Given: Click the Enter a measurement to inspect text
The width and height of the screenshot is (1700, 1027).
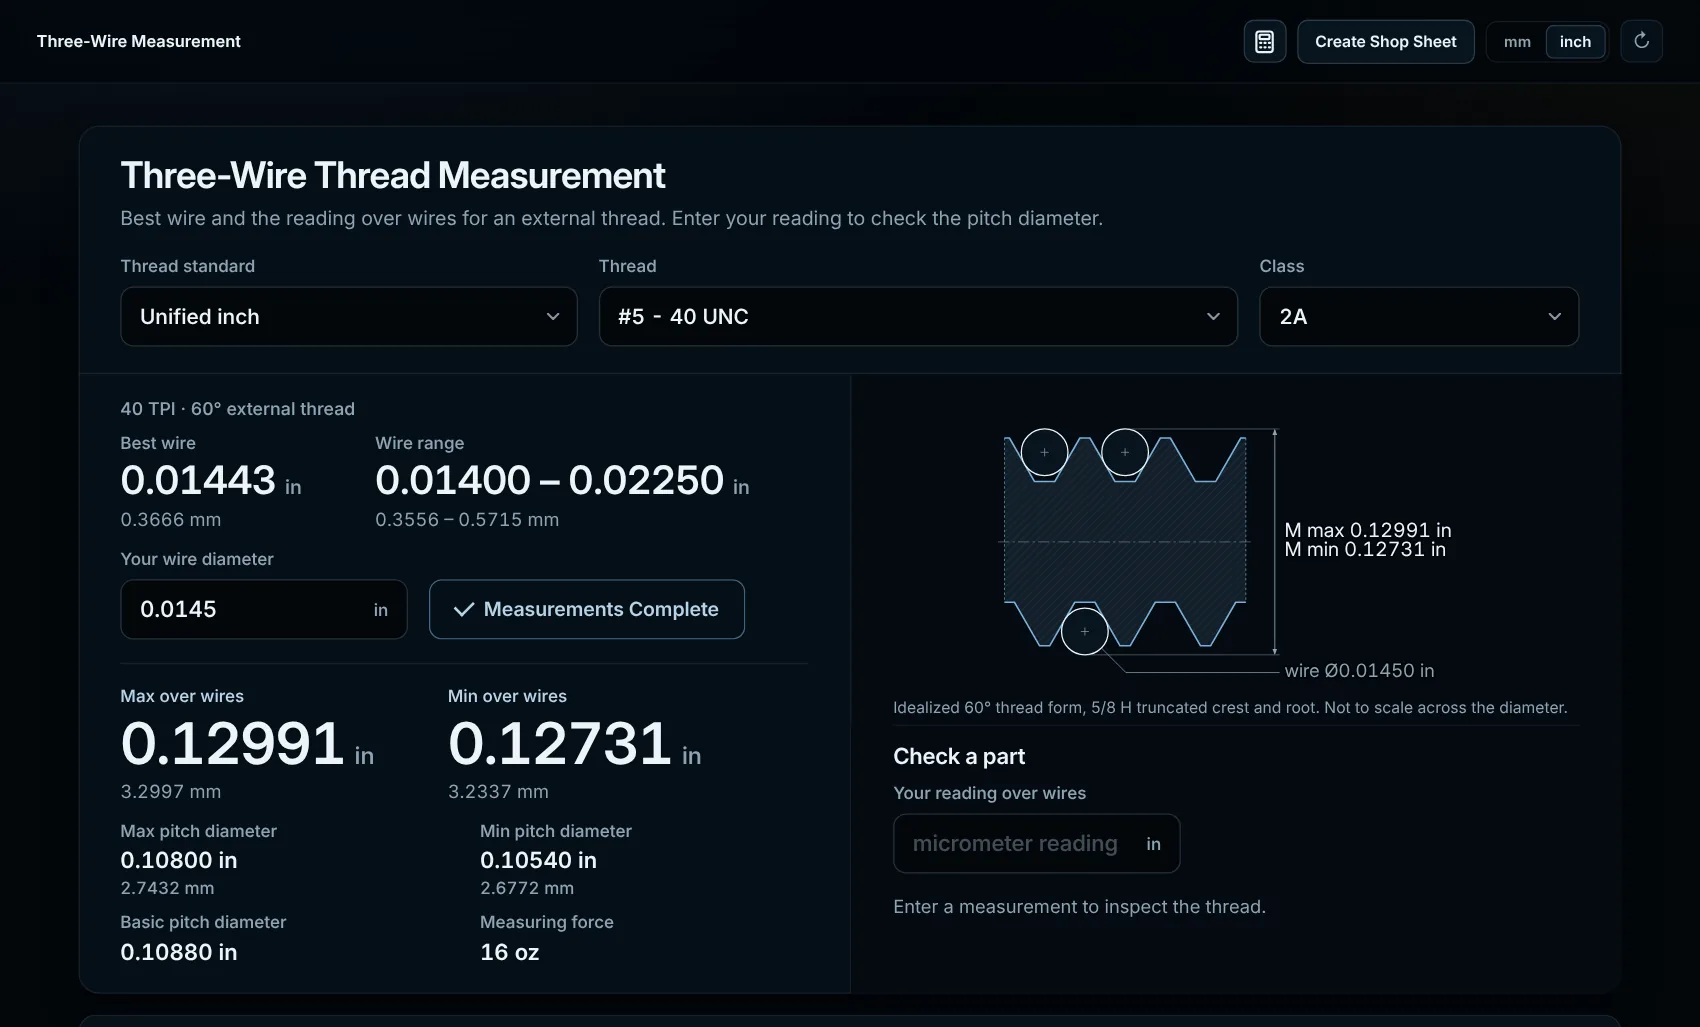Looking at the screenshot, I should click(x=1079, y=906).
